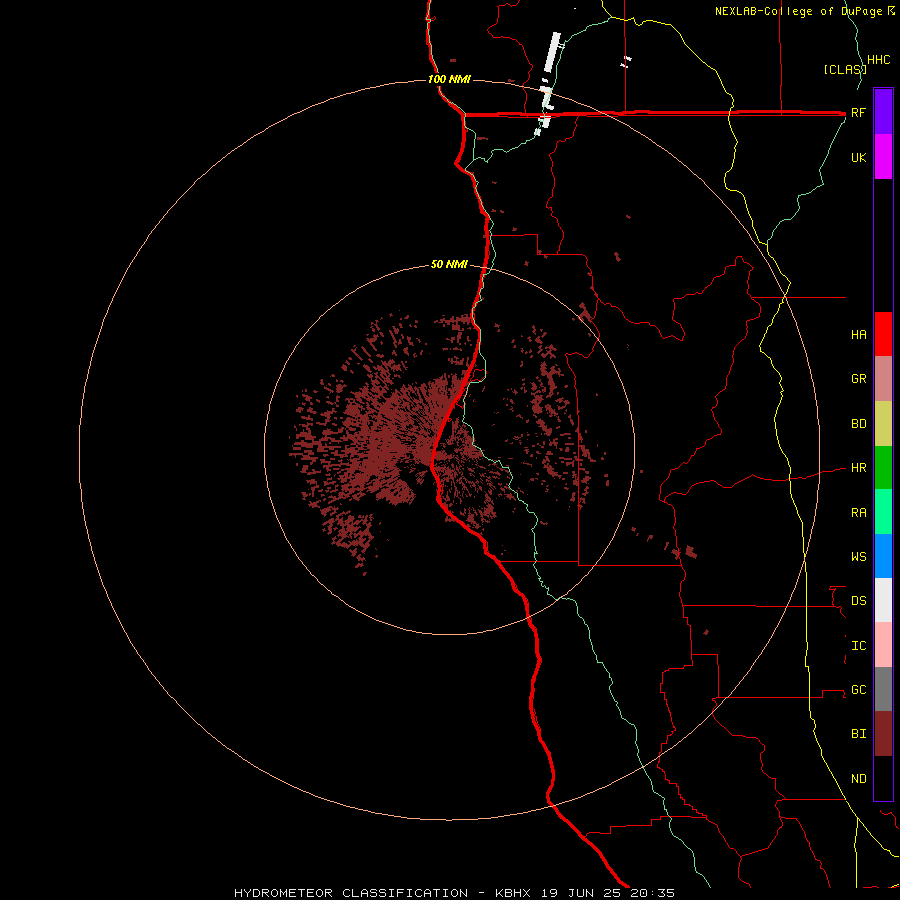This screenshot has width=900, height=900.
Task: Click the 'GR' legend label
Action: [x=858, y=379]
